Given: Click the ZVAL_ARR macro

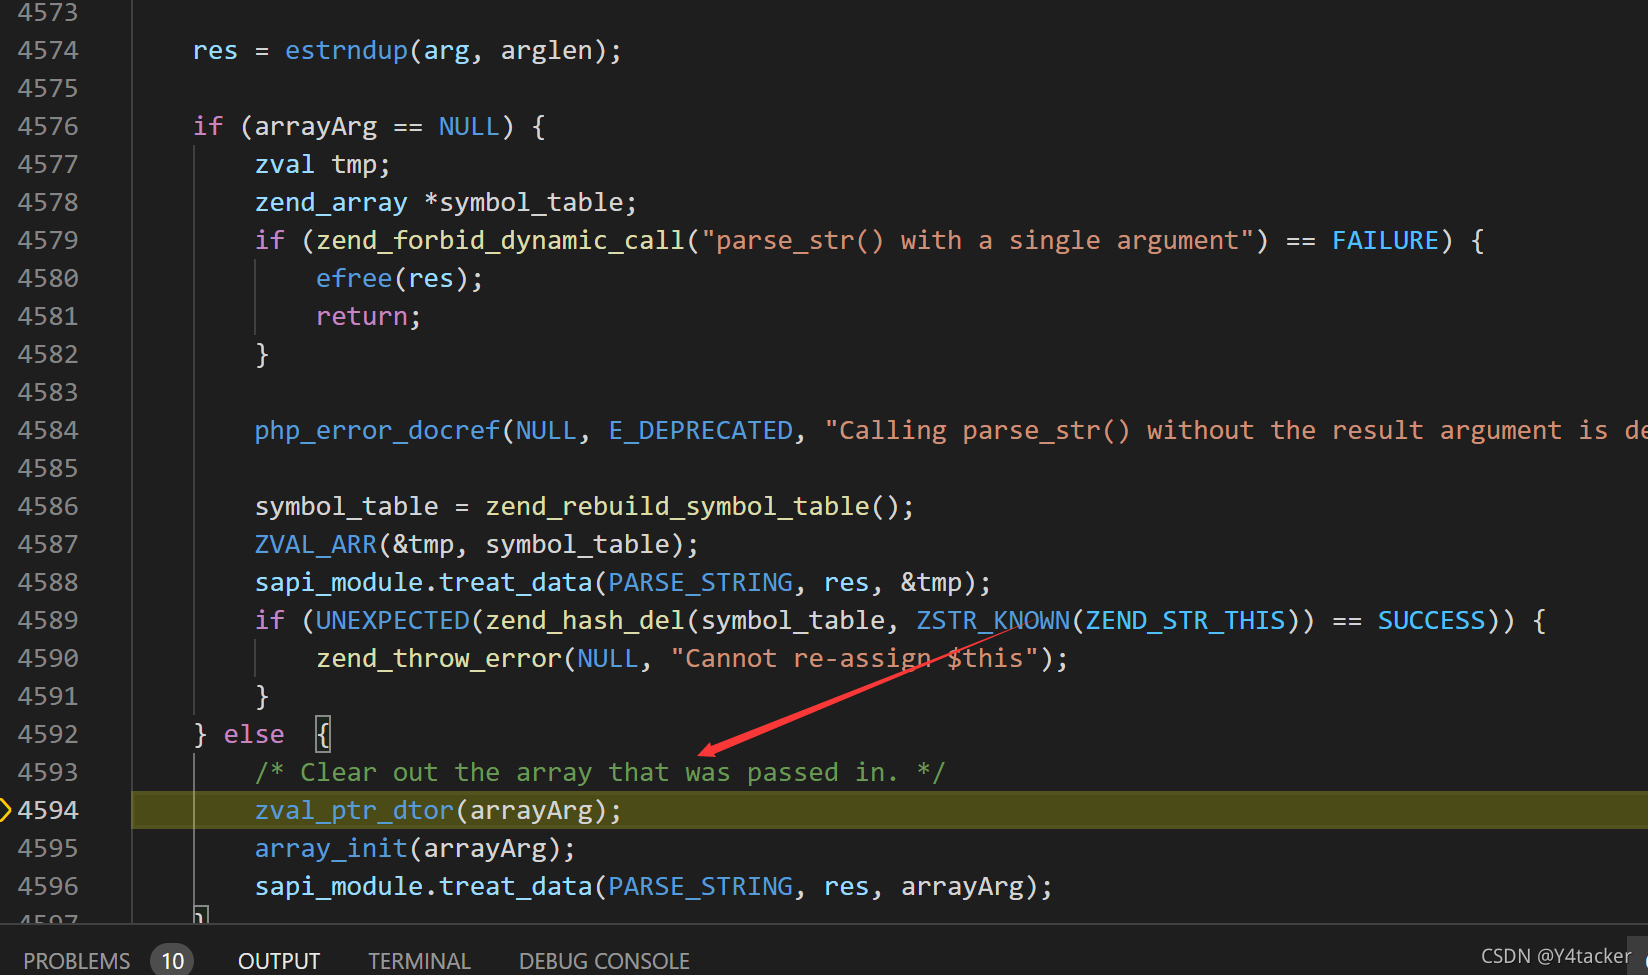Looking at the screenshot, I should (315, 545).
